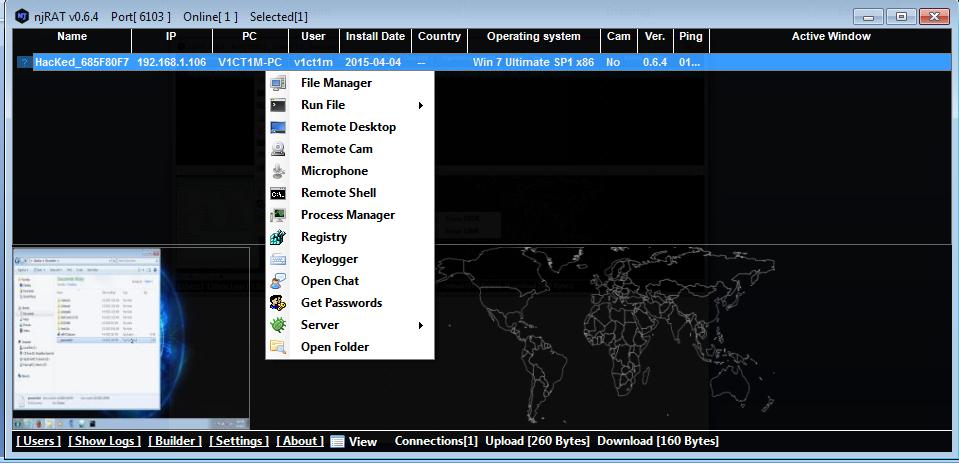The width and height of the screenshot is (959, 464).
Task: Click the Download [160 Bytes] status text
Action: pos(658,441)
